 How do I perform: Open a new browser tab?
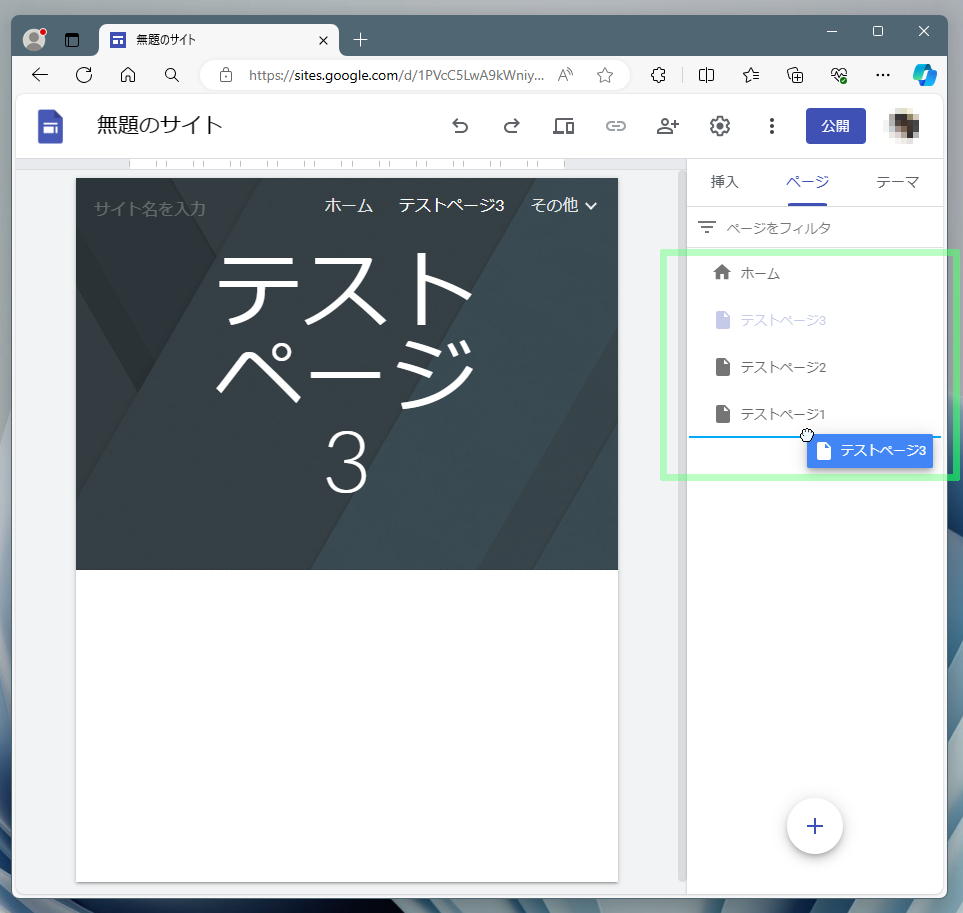(361, 40)
